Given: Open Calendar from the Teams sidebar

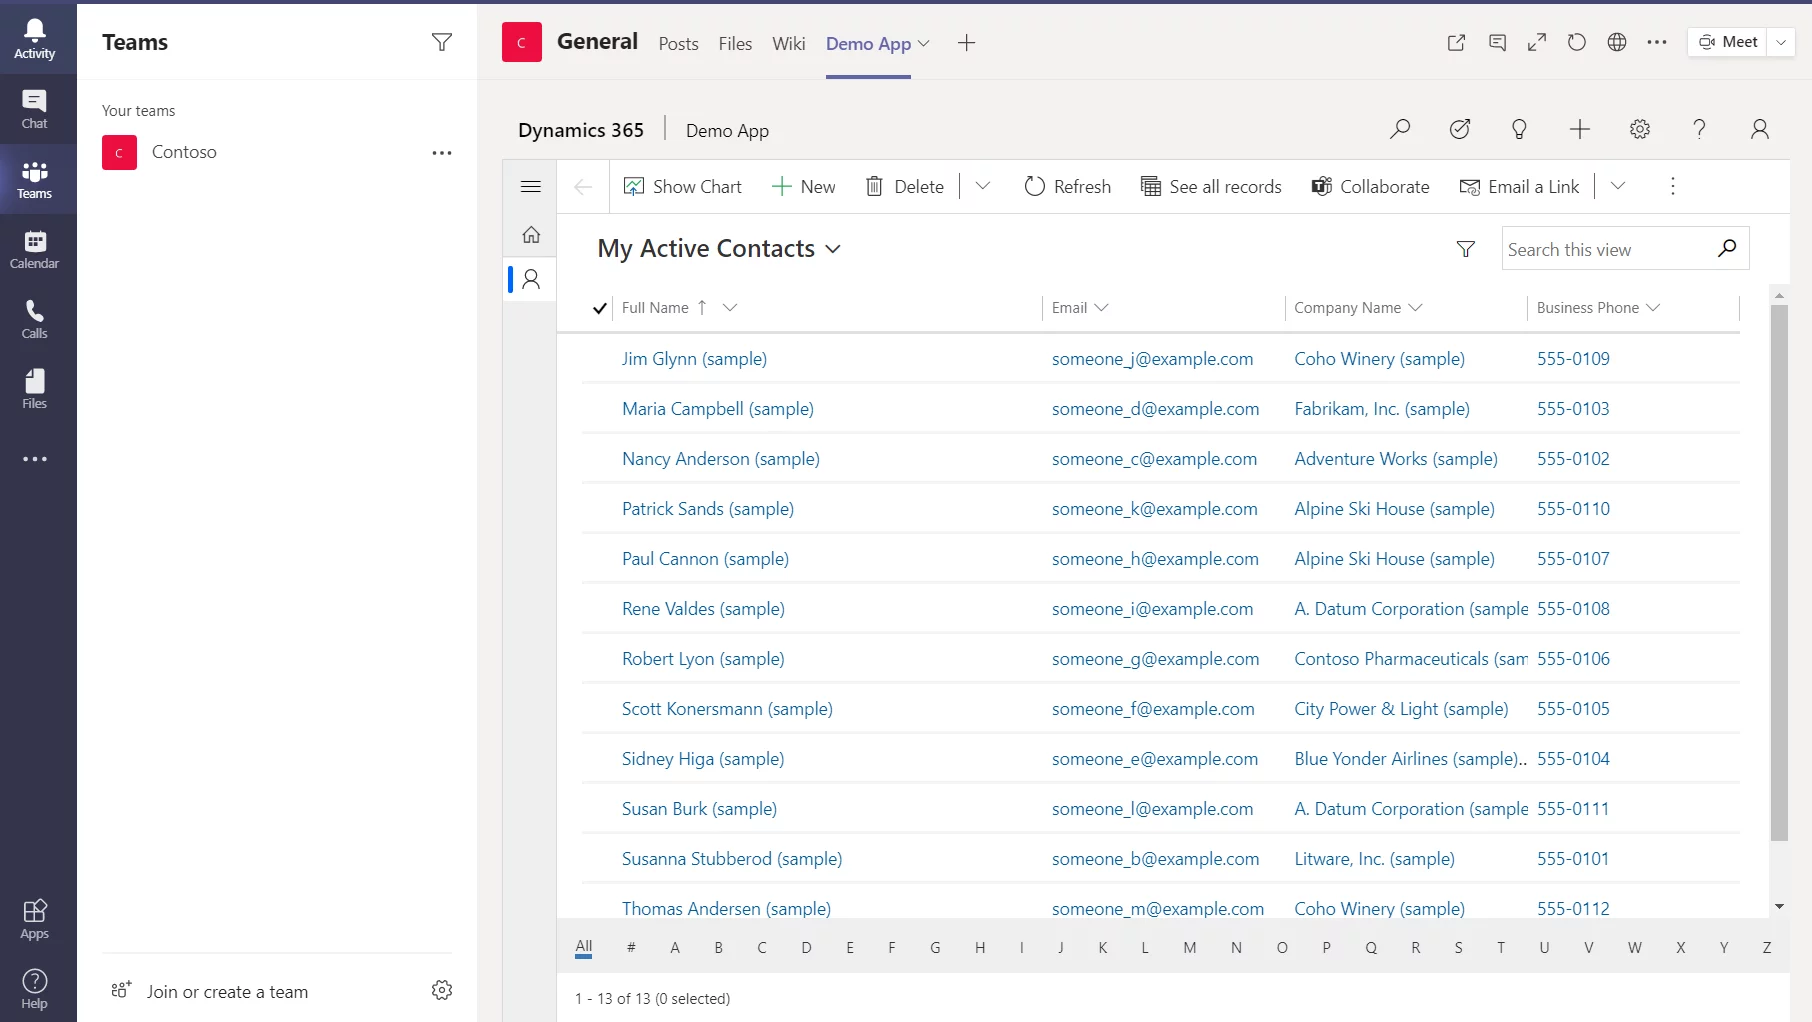Looking at the screenshot, I should click(35, 249).
